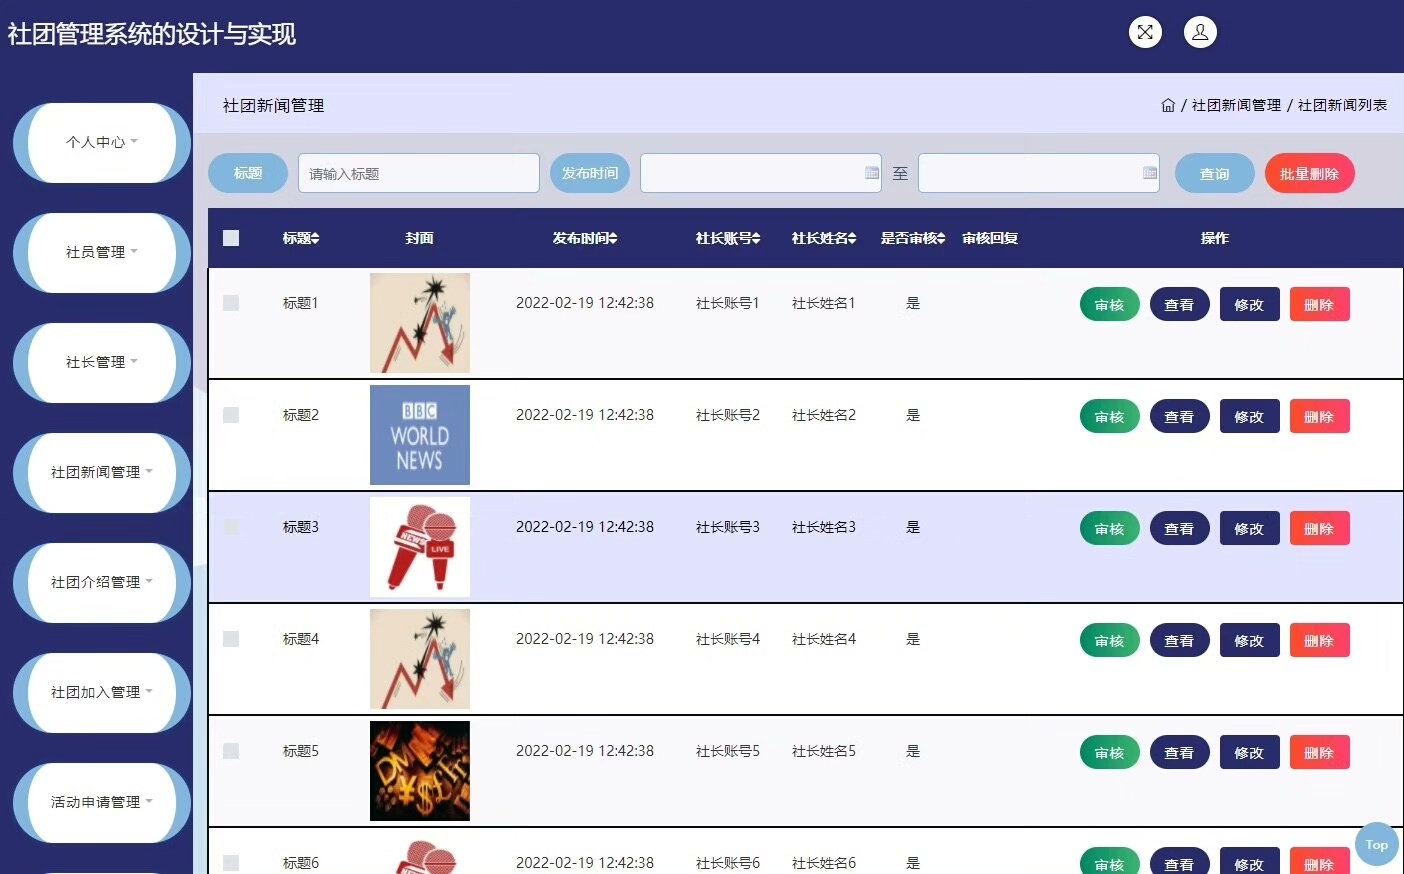Delete the 标题2 row
This screenshot has height=874, width=1404.
pyautogui.click(x=1320, y=417)
